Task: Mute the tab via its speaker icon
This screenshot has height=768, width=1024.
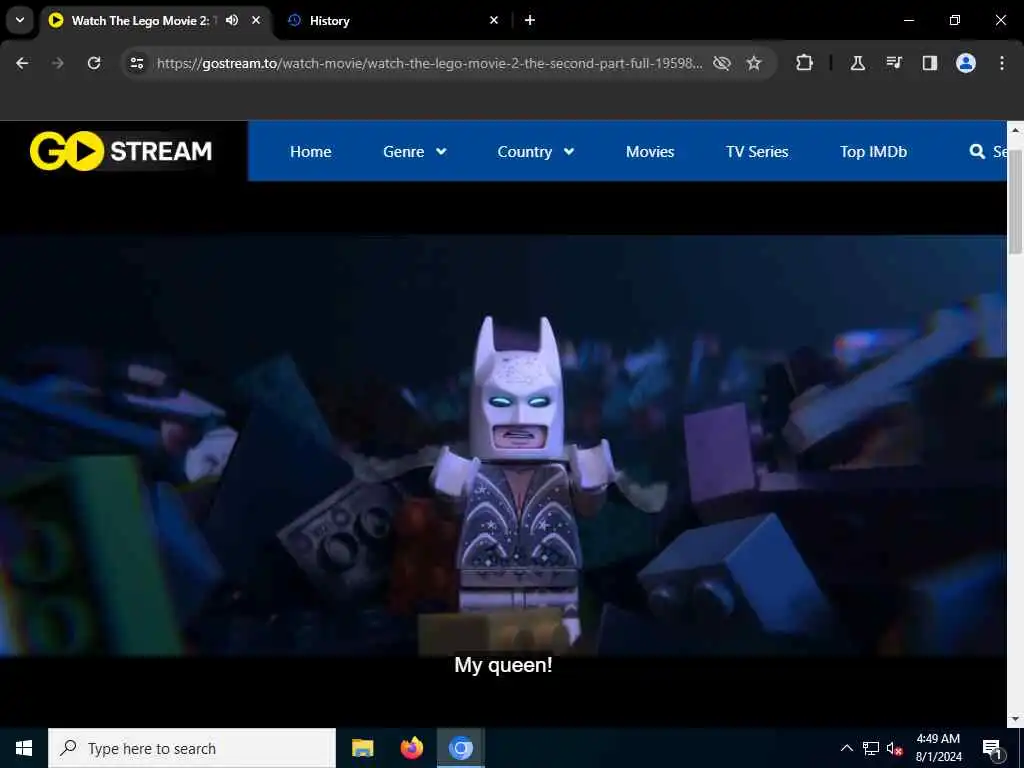Action: tap(232, 20)
